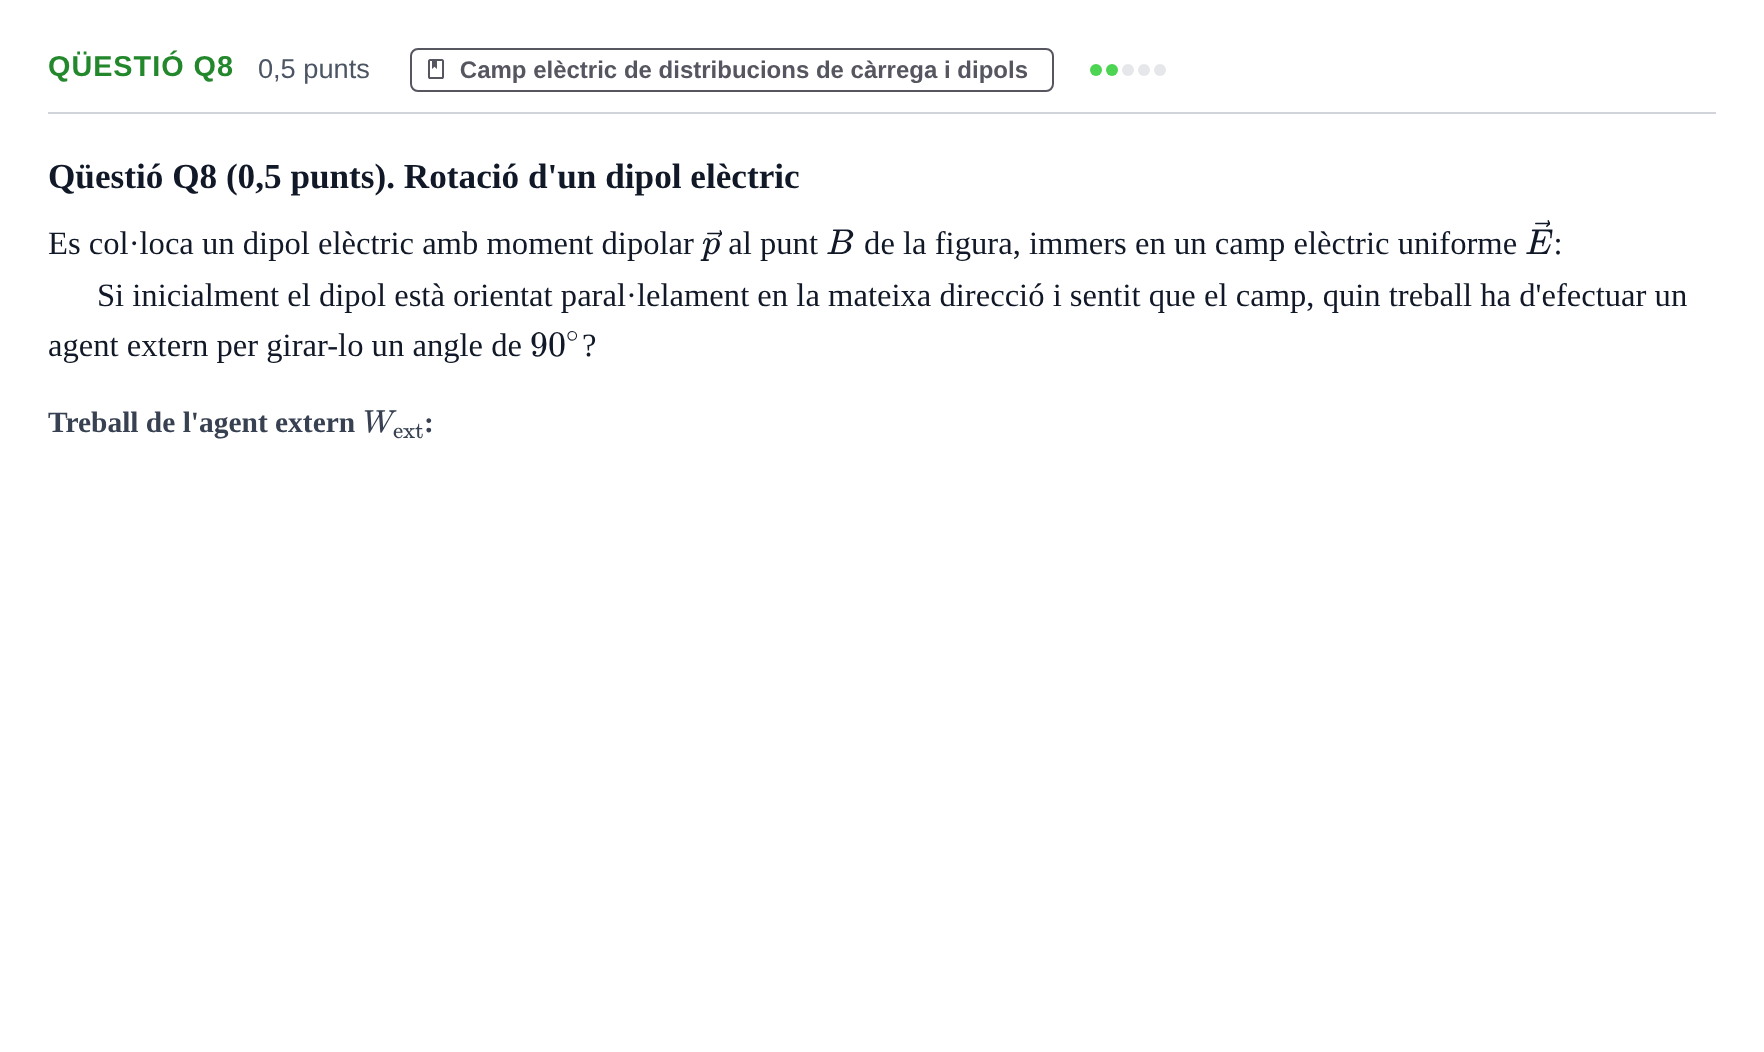1764x1052 pixels.
Task: Open the 'Camp elèctric de distribucions de càrrega i dipols' tag
Action: 731,70
